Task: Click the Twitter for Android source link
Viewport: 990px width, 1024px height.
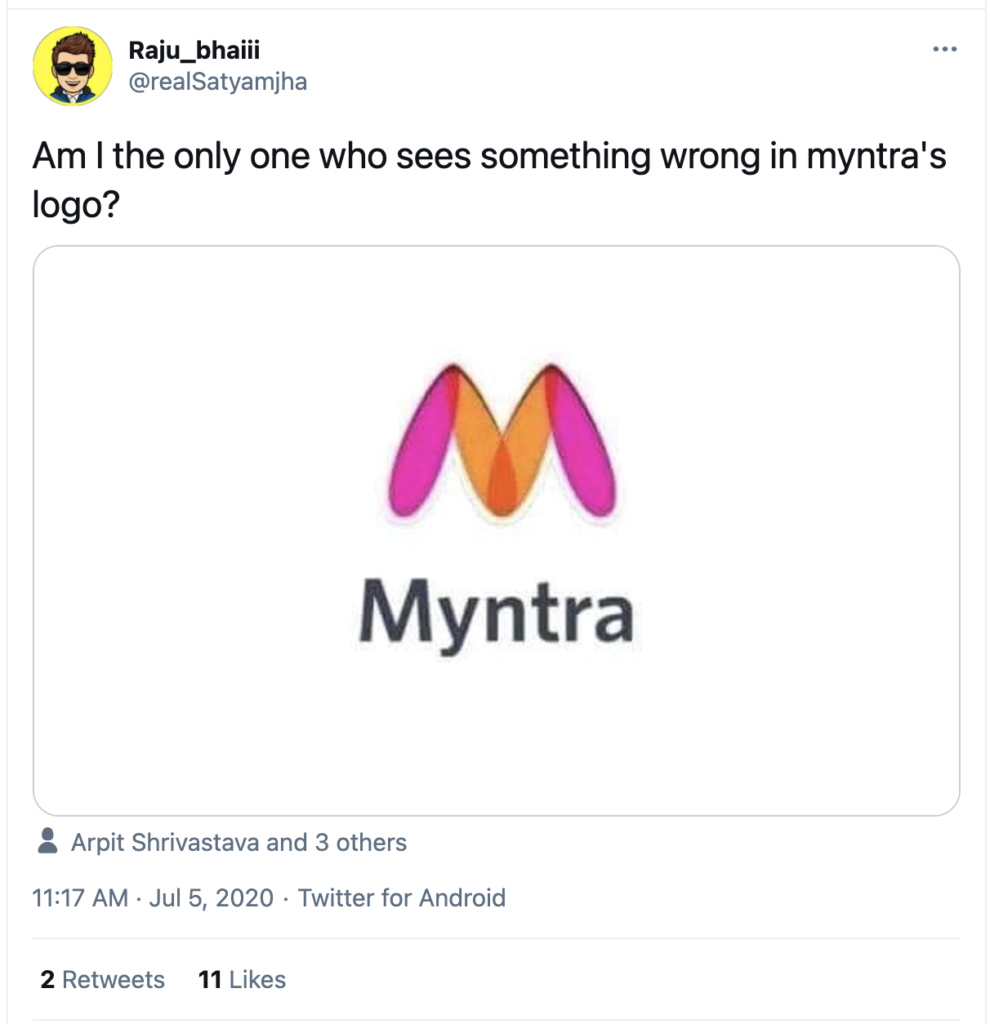Action: (402, 898)
